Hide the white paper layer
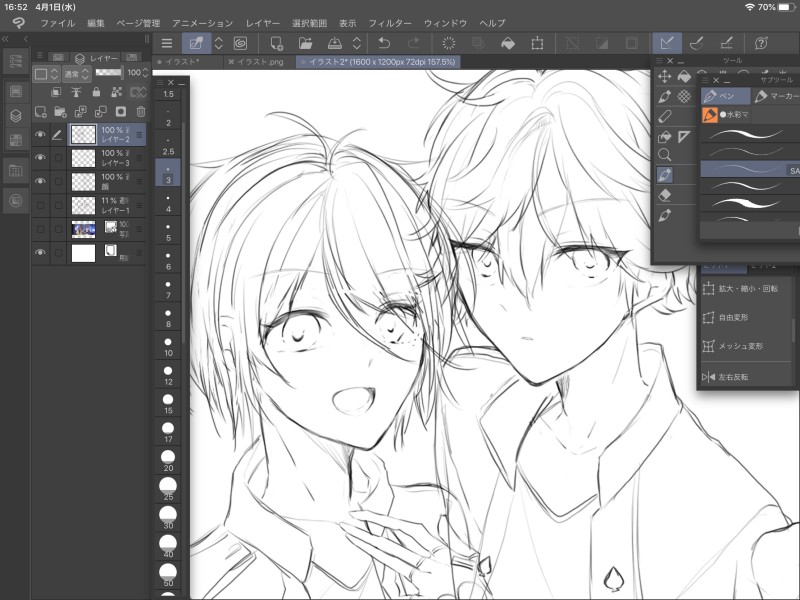 point(40,253)
